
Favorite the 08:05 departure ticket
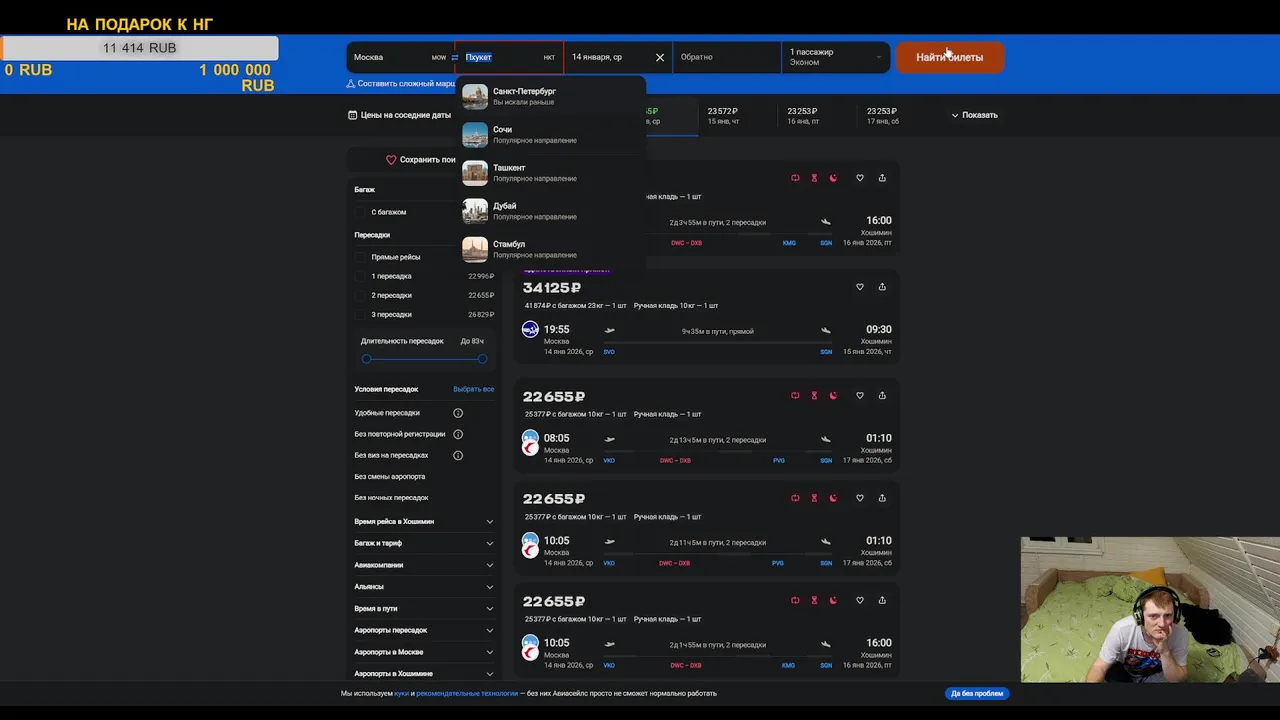(860, 395)
